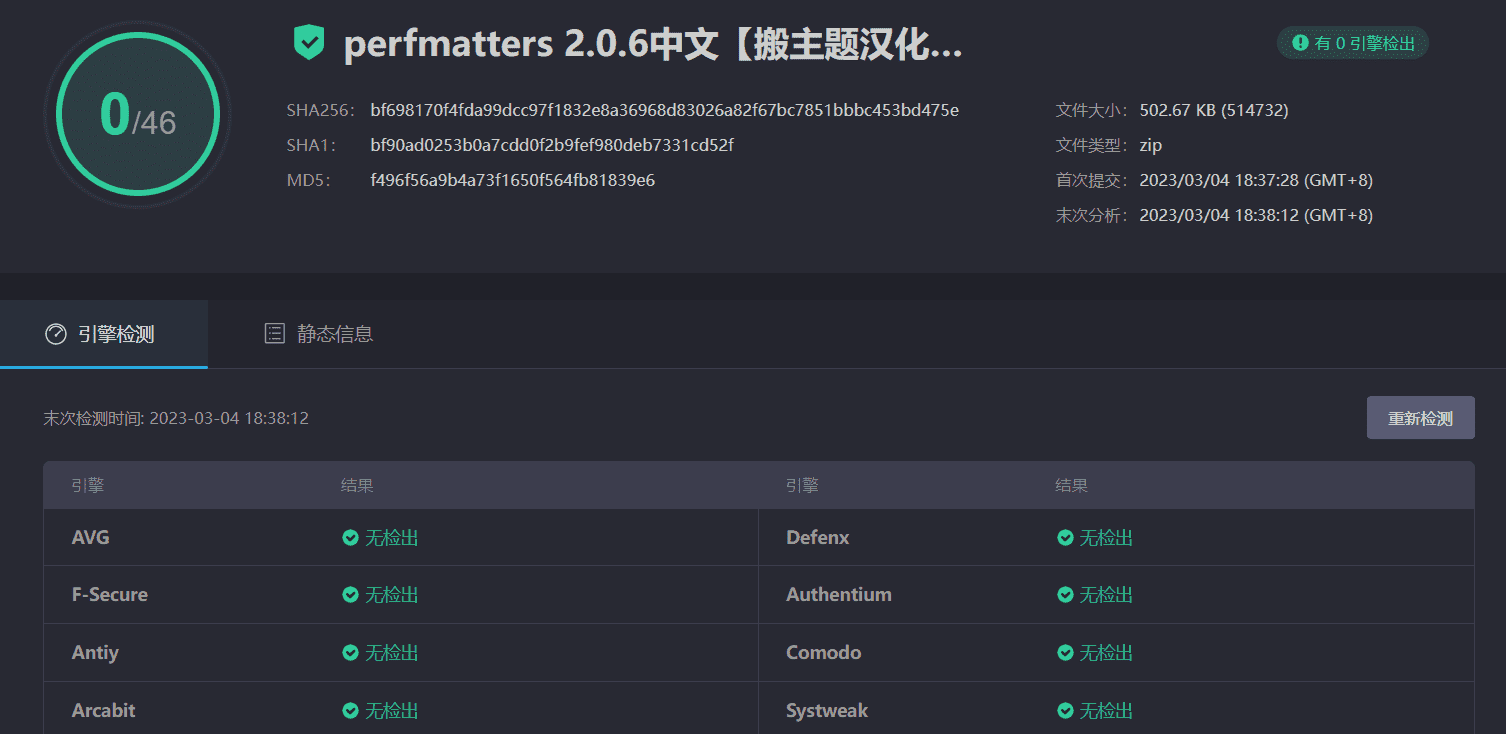Click the green check icon in AVG row
This screenshot has height=734, width=1506.
point(350,538)
